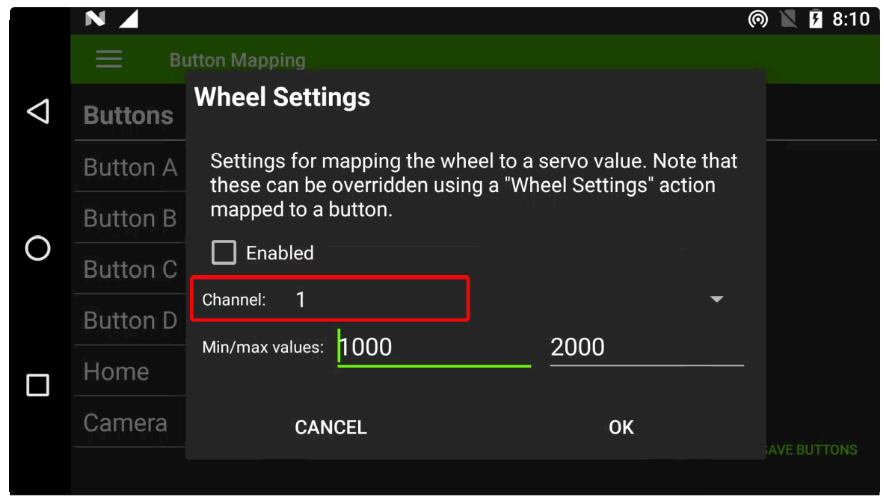
Task: Tap the Android recent apps square icon
Action: click(x=38, y=385)
